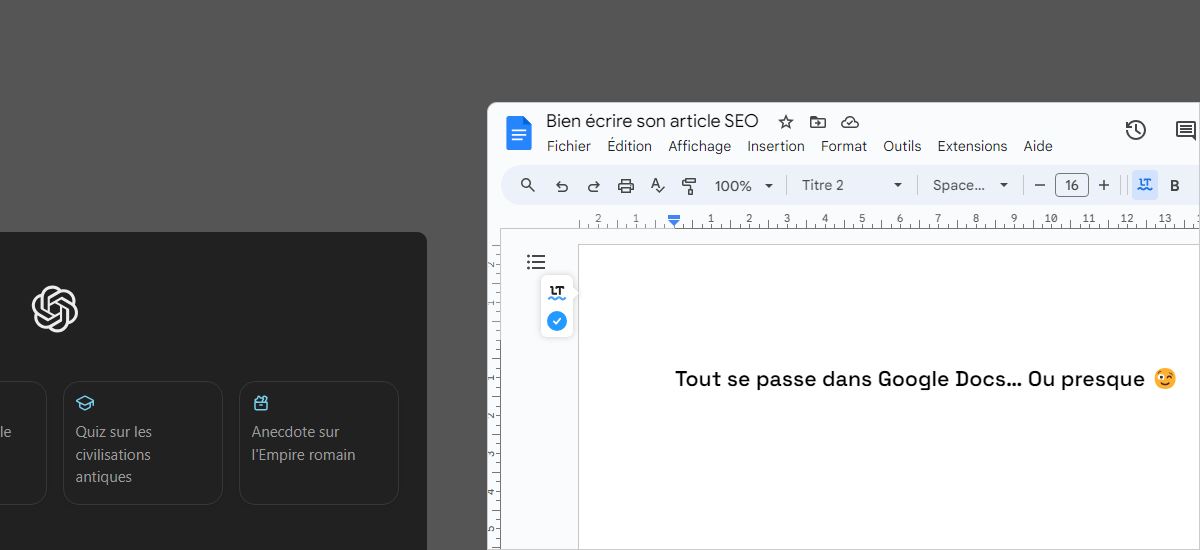
Task: Toggle LanguageTool icon in toolbar
Action: coord(1145,185)
